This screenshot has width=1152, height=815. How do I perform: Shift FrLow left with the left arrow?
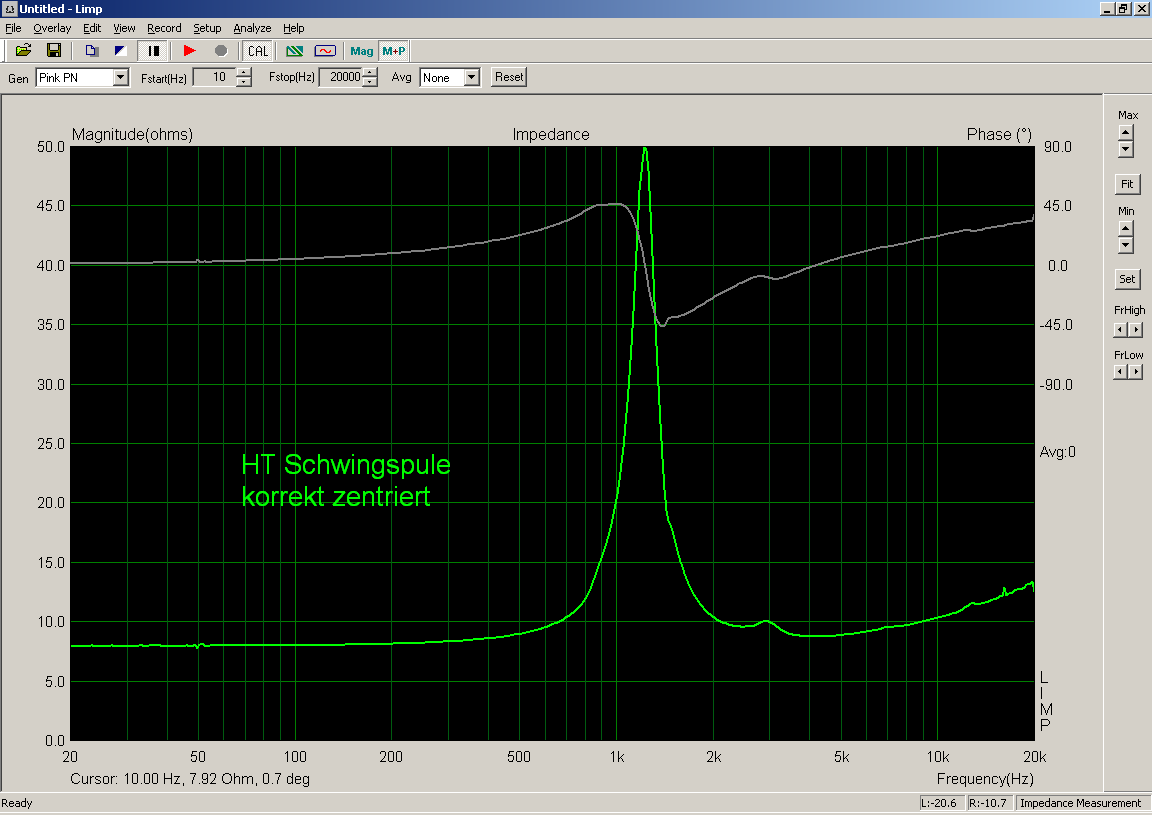coord(1120,372)
